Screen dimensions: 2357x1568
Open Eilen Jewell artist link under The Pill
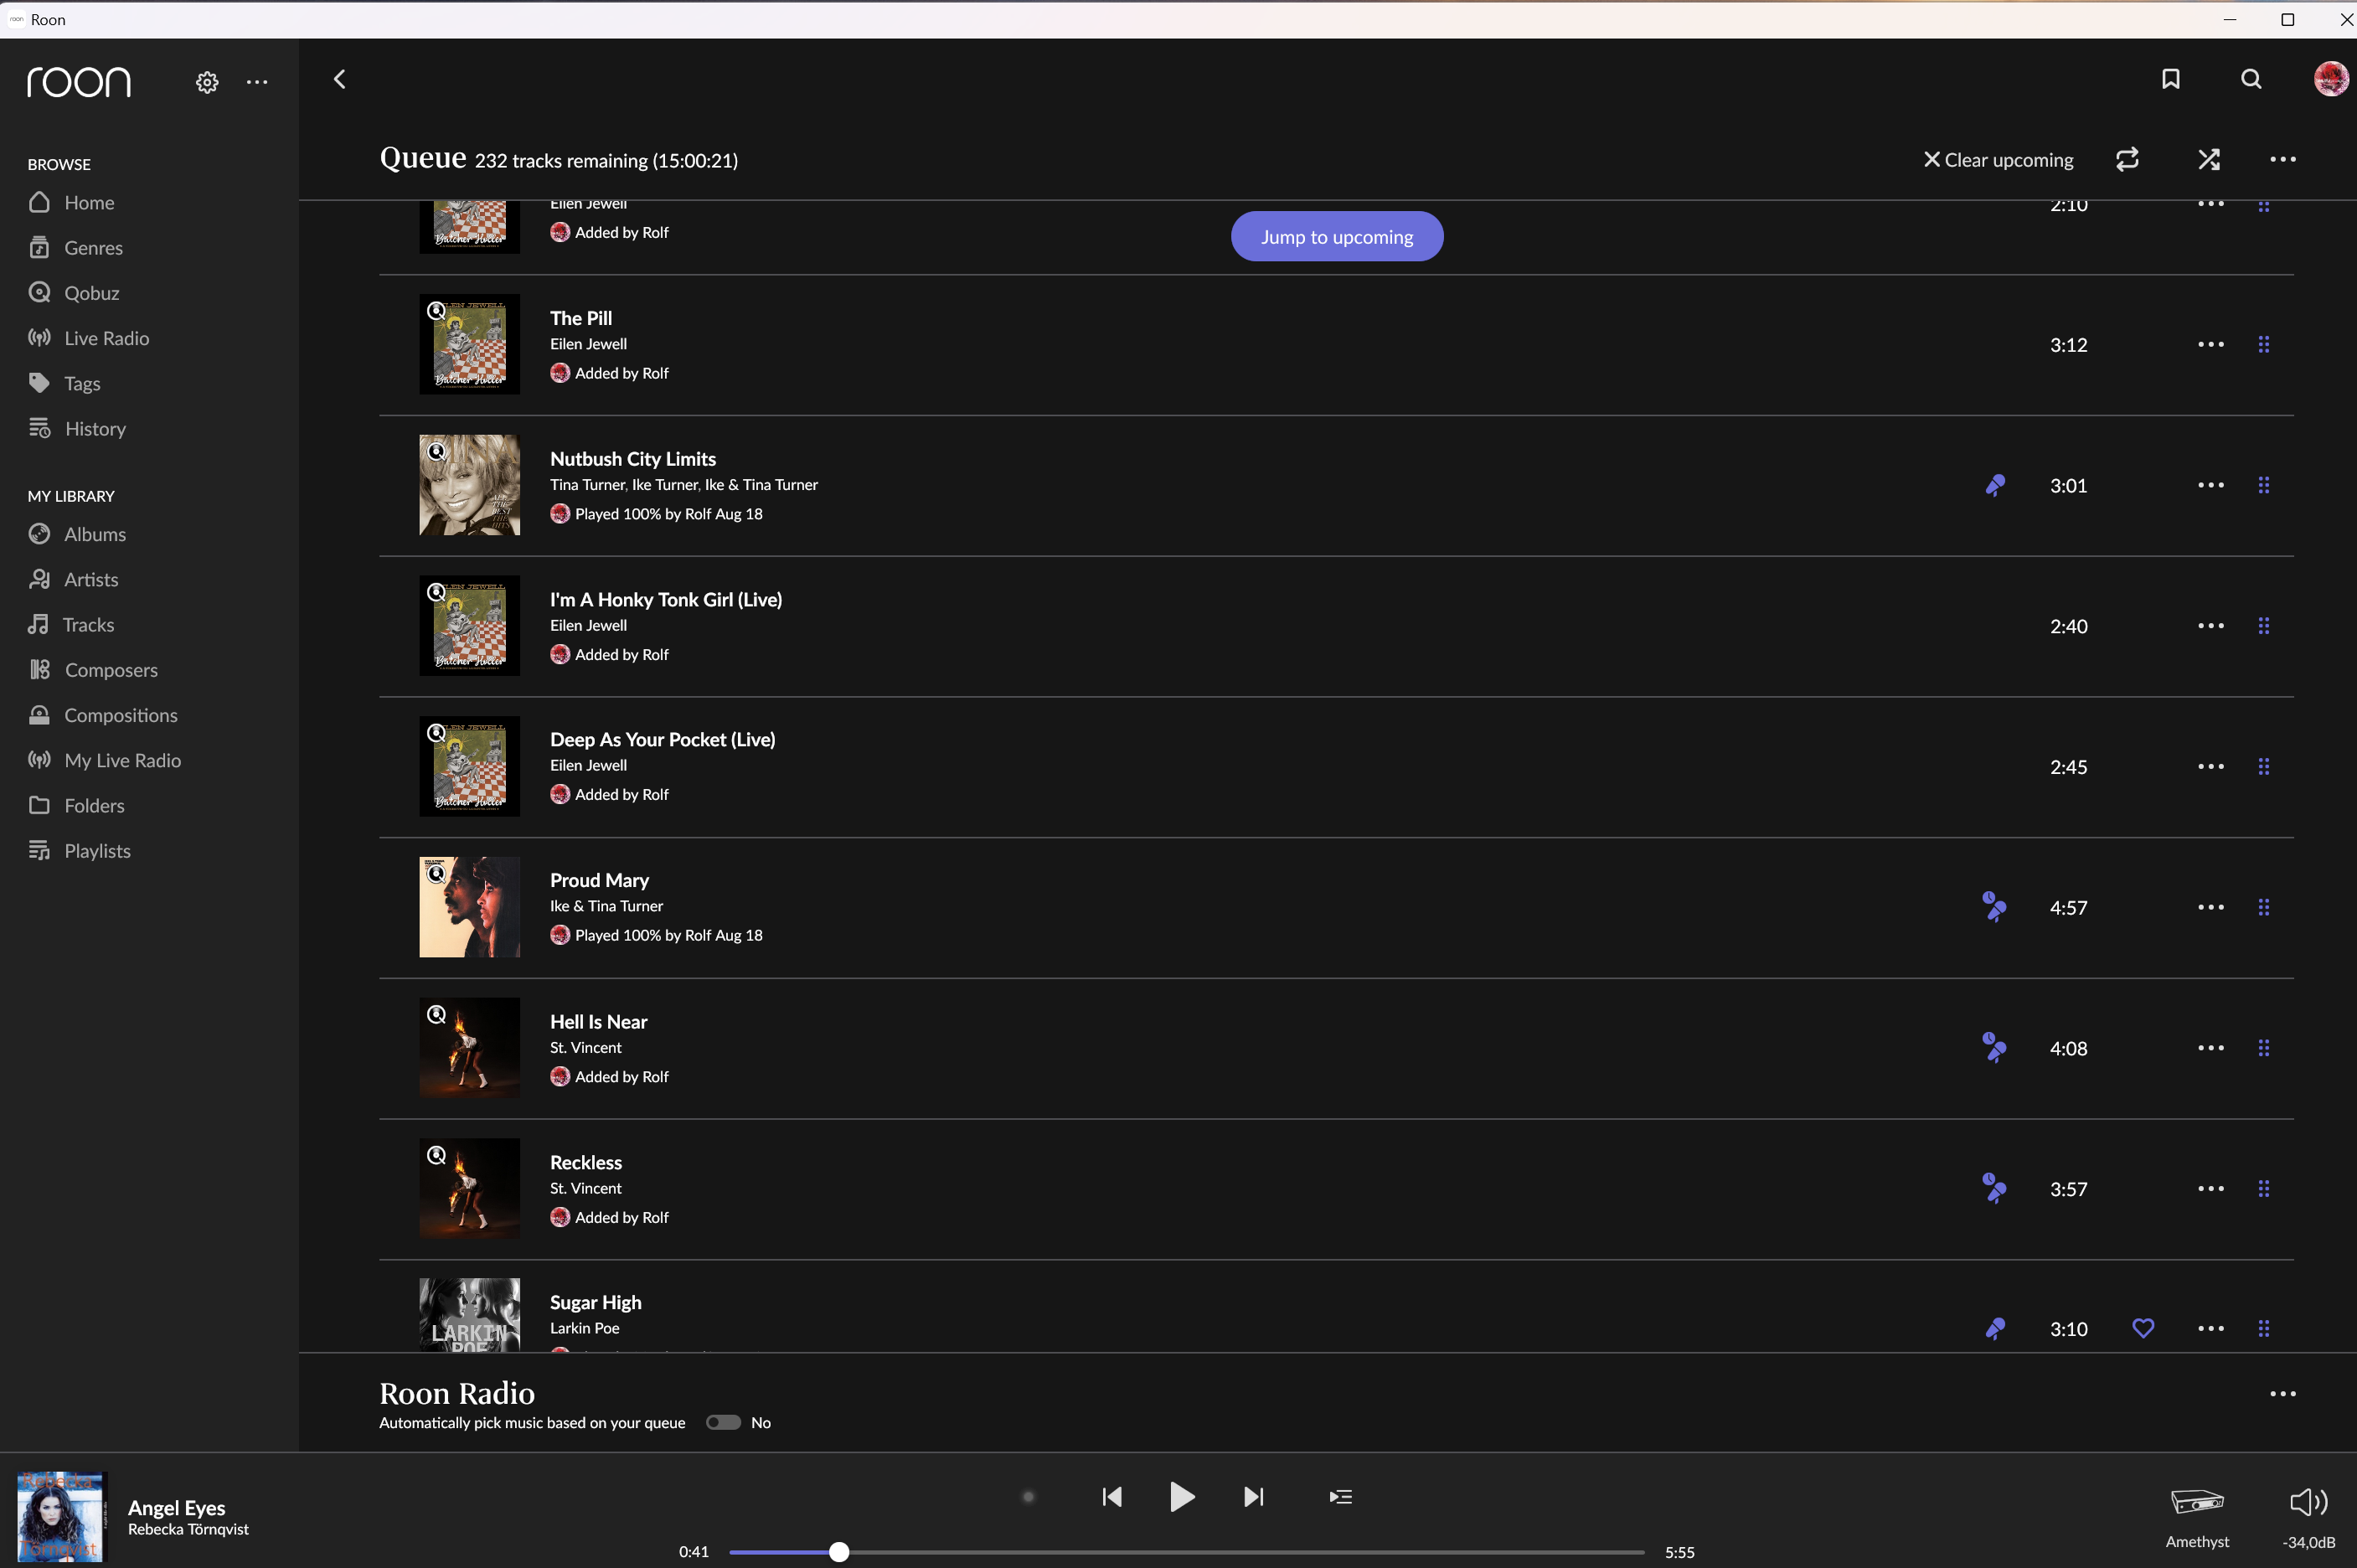pyautogui.click(x=588, y=344)
